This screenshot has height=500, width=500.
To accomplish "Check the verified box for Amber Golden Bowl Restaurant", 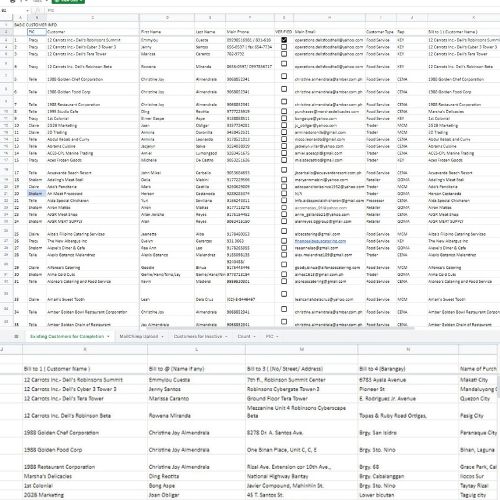I will 284,309.
